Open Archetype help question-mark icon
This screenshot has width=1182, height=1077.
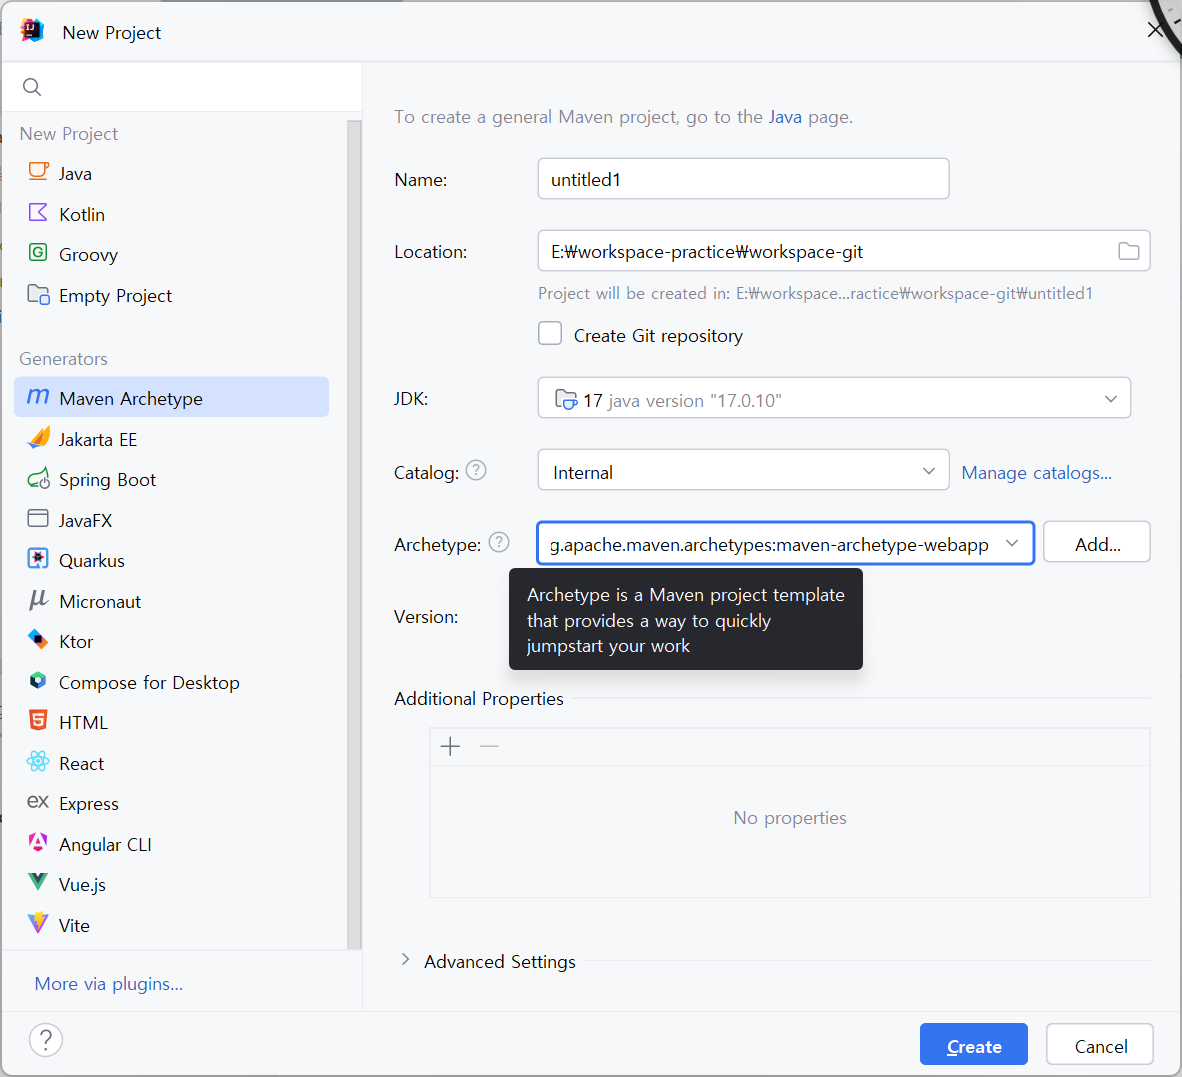pos(499,543)
